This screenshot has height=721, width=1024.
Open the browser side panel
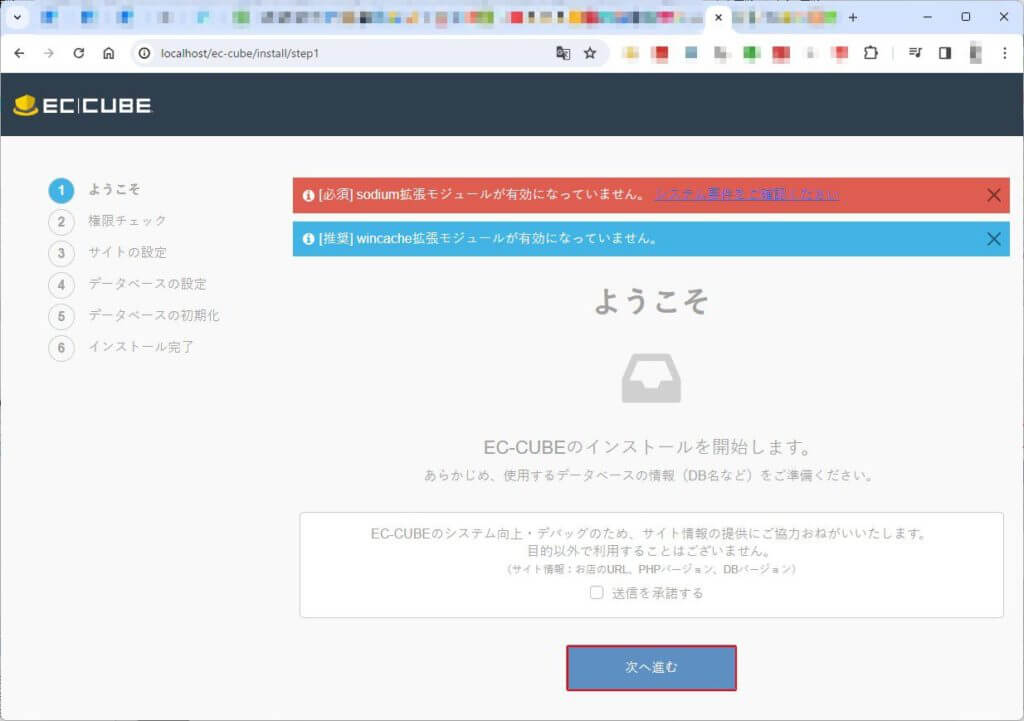click(944, 53)
